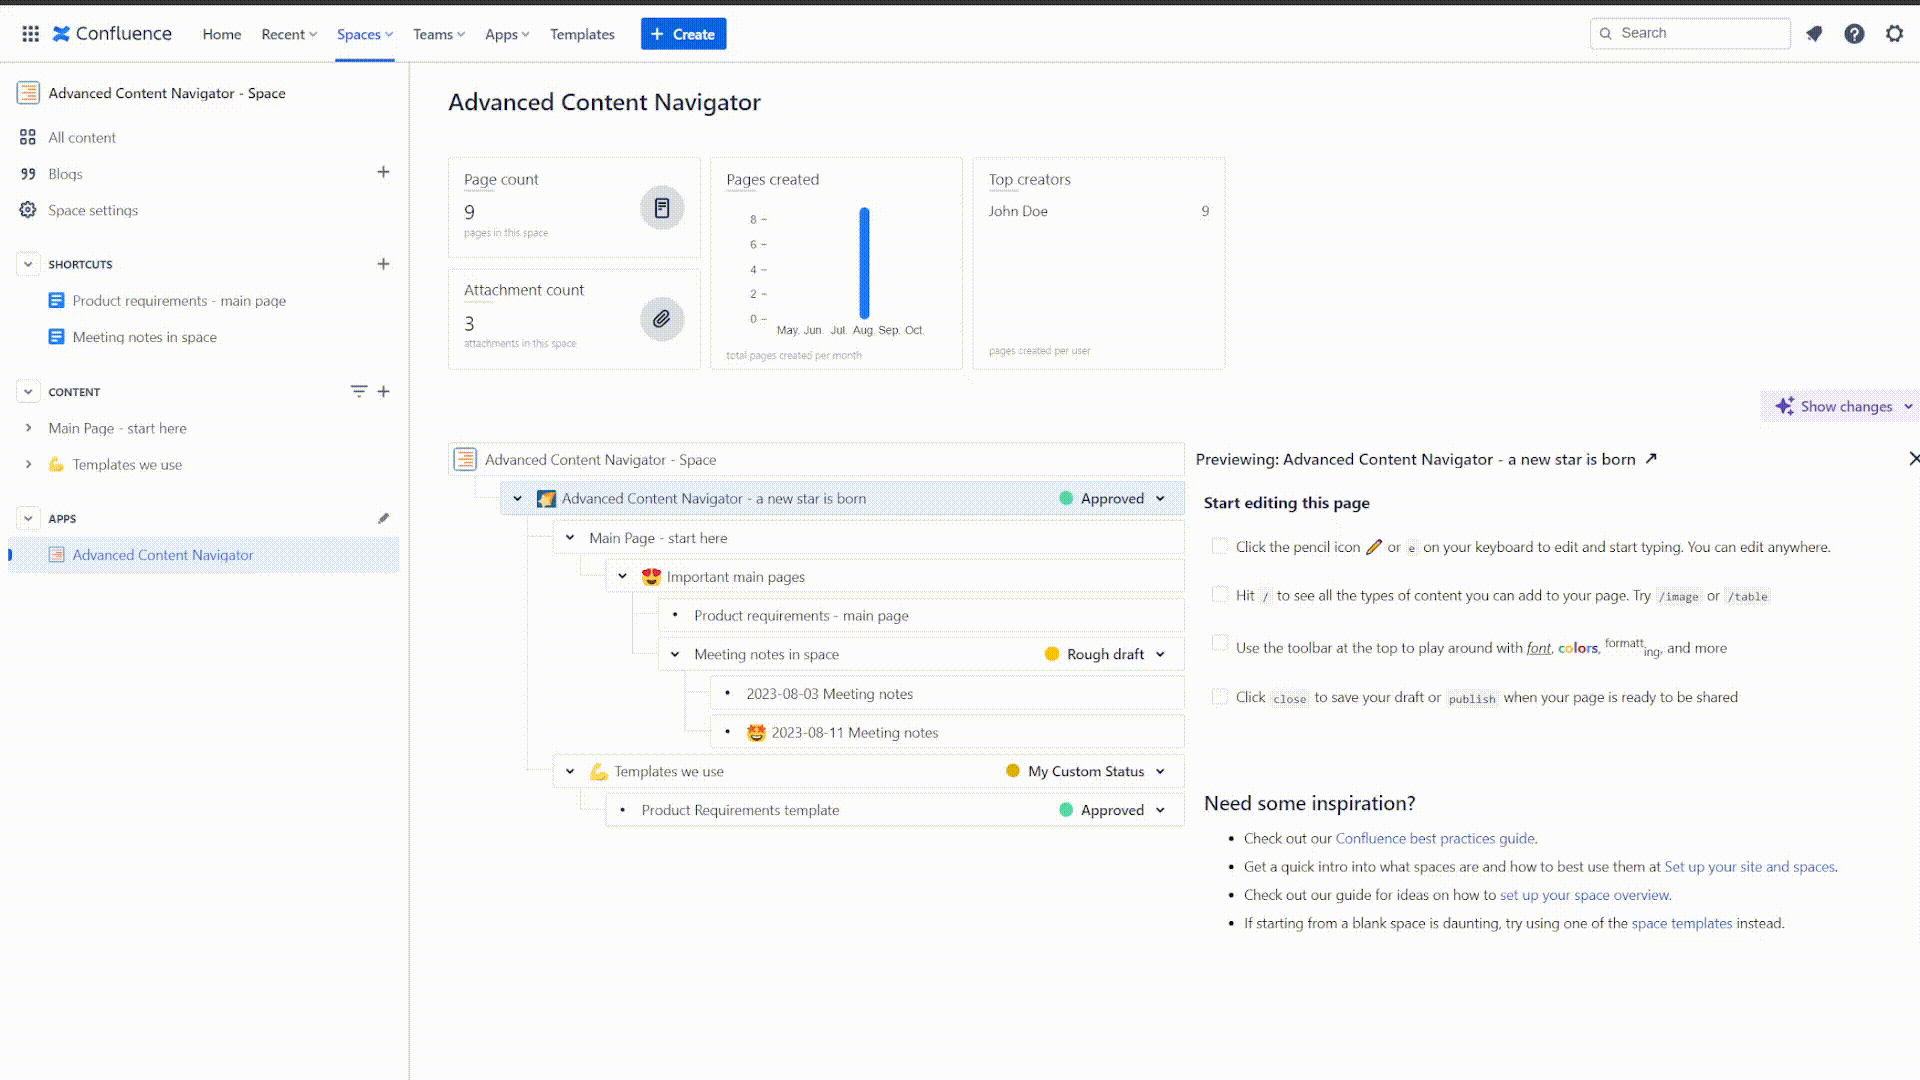Click the Create button
Viewport: 1920px width, 1080px height.
tap(683, 34)
